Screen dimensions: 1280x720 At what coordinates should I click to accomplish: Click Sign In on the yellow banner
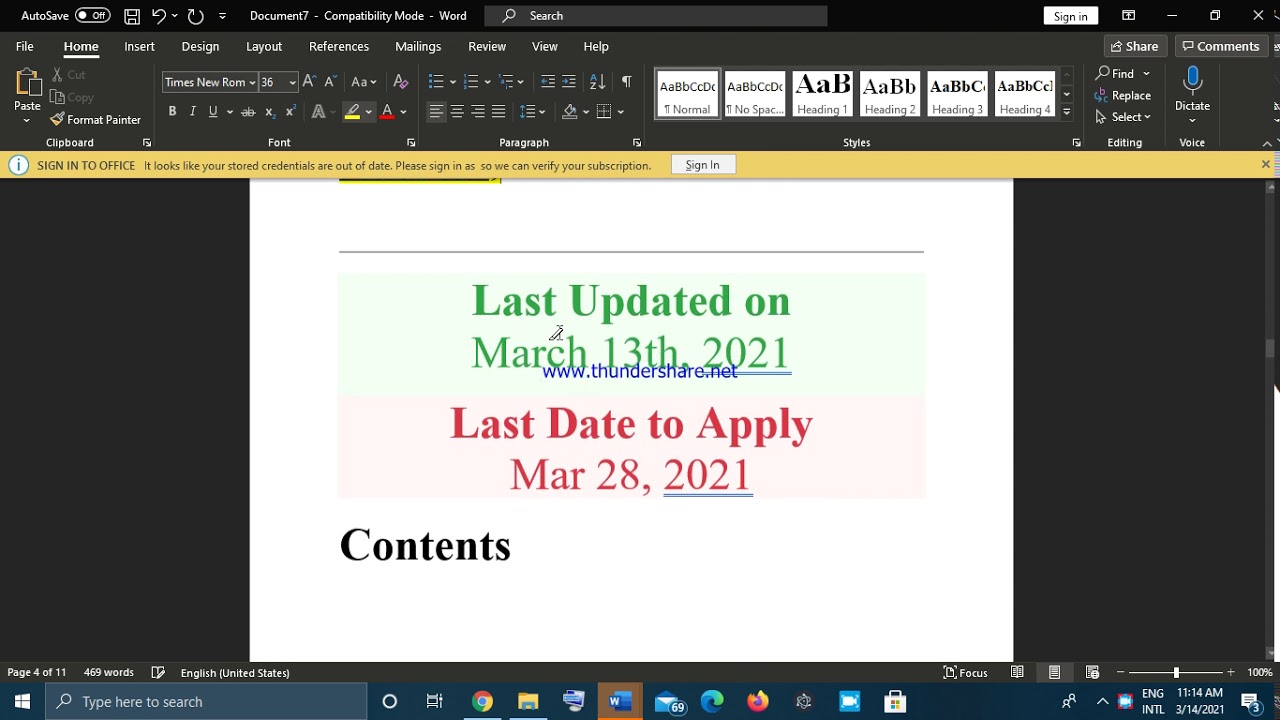[x=702, y=165]
